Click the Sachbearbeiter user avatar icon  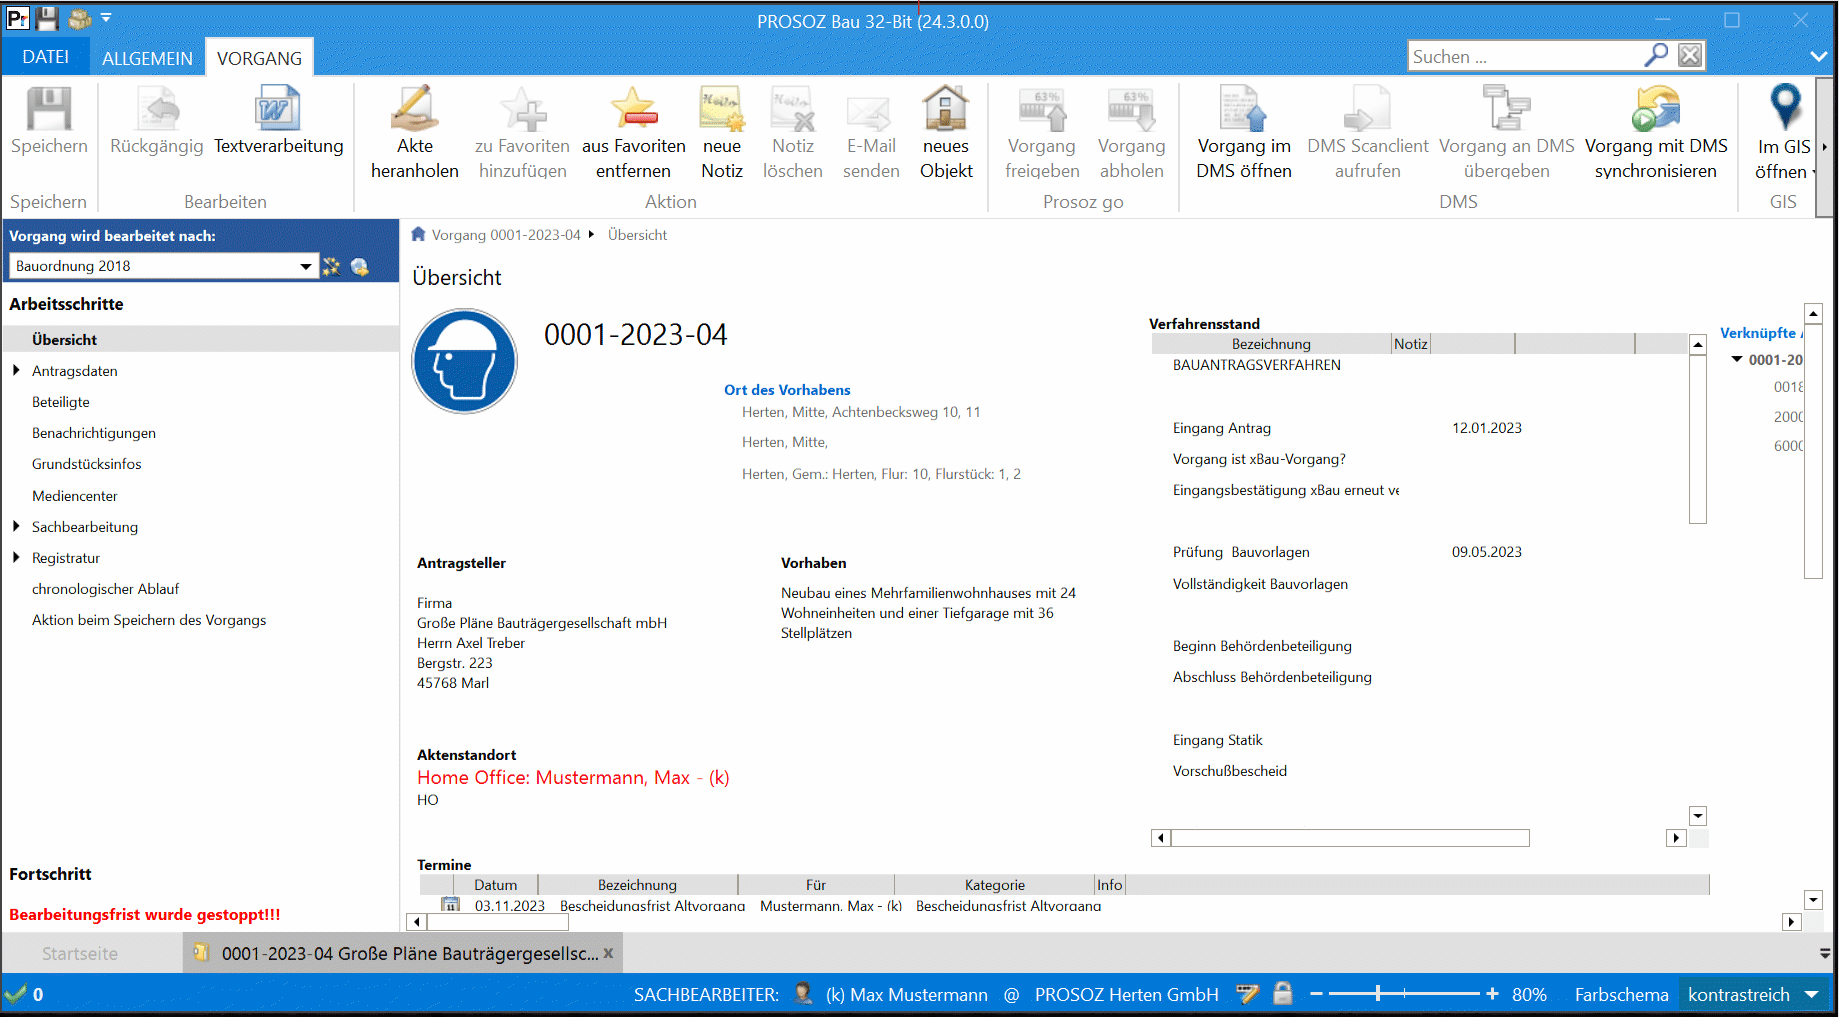pyautogui.click(x=803, y=994)
